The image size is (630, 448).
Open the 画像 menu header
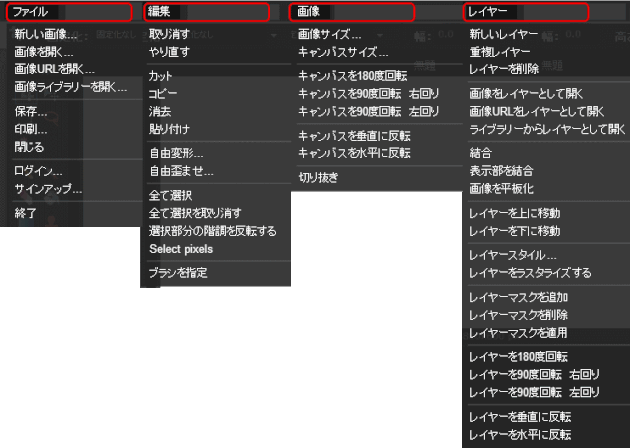[x=309, y=12]
